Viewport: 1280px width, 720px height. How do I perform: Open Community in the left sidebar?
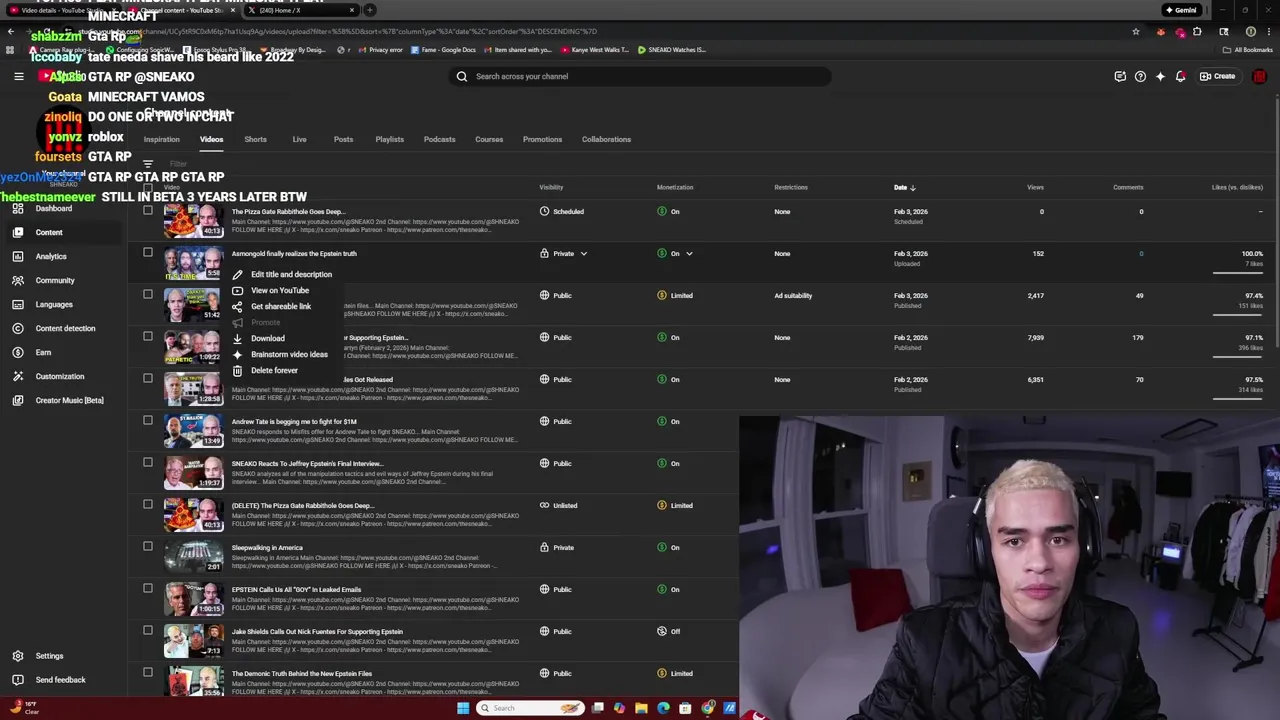pos(54,280)
